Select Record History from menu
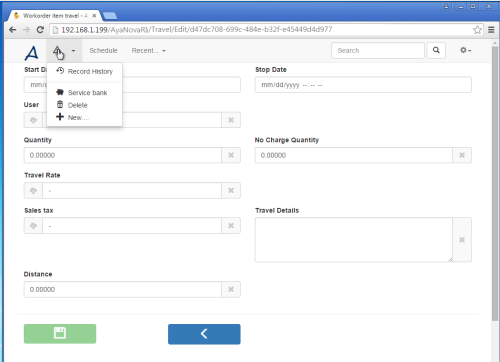This screenshot has width=500, height=362. [x=85, y=71]
